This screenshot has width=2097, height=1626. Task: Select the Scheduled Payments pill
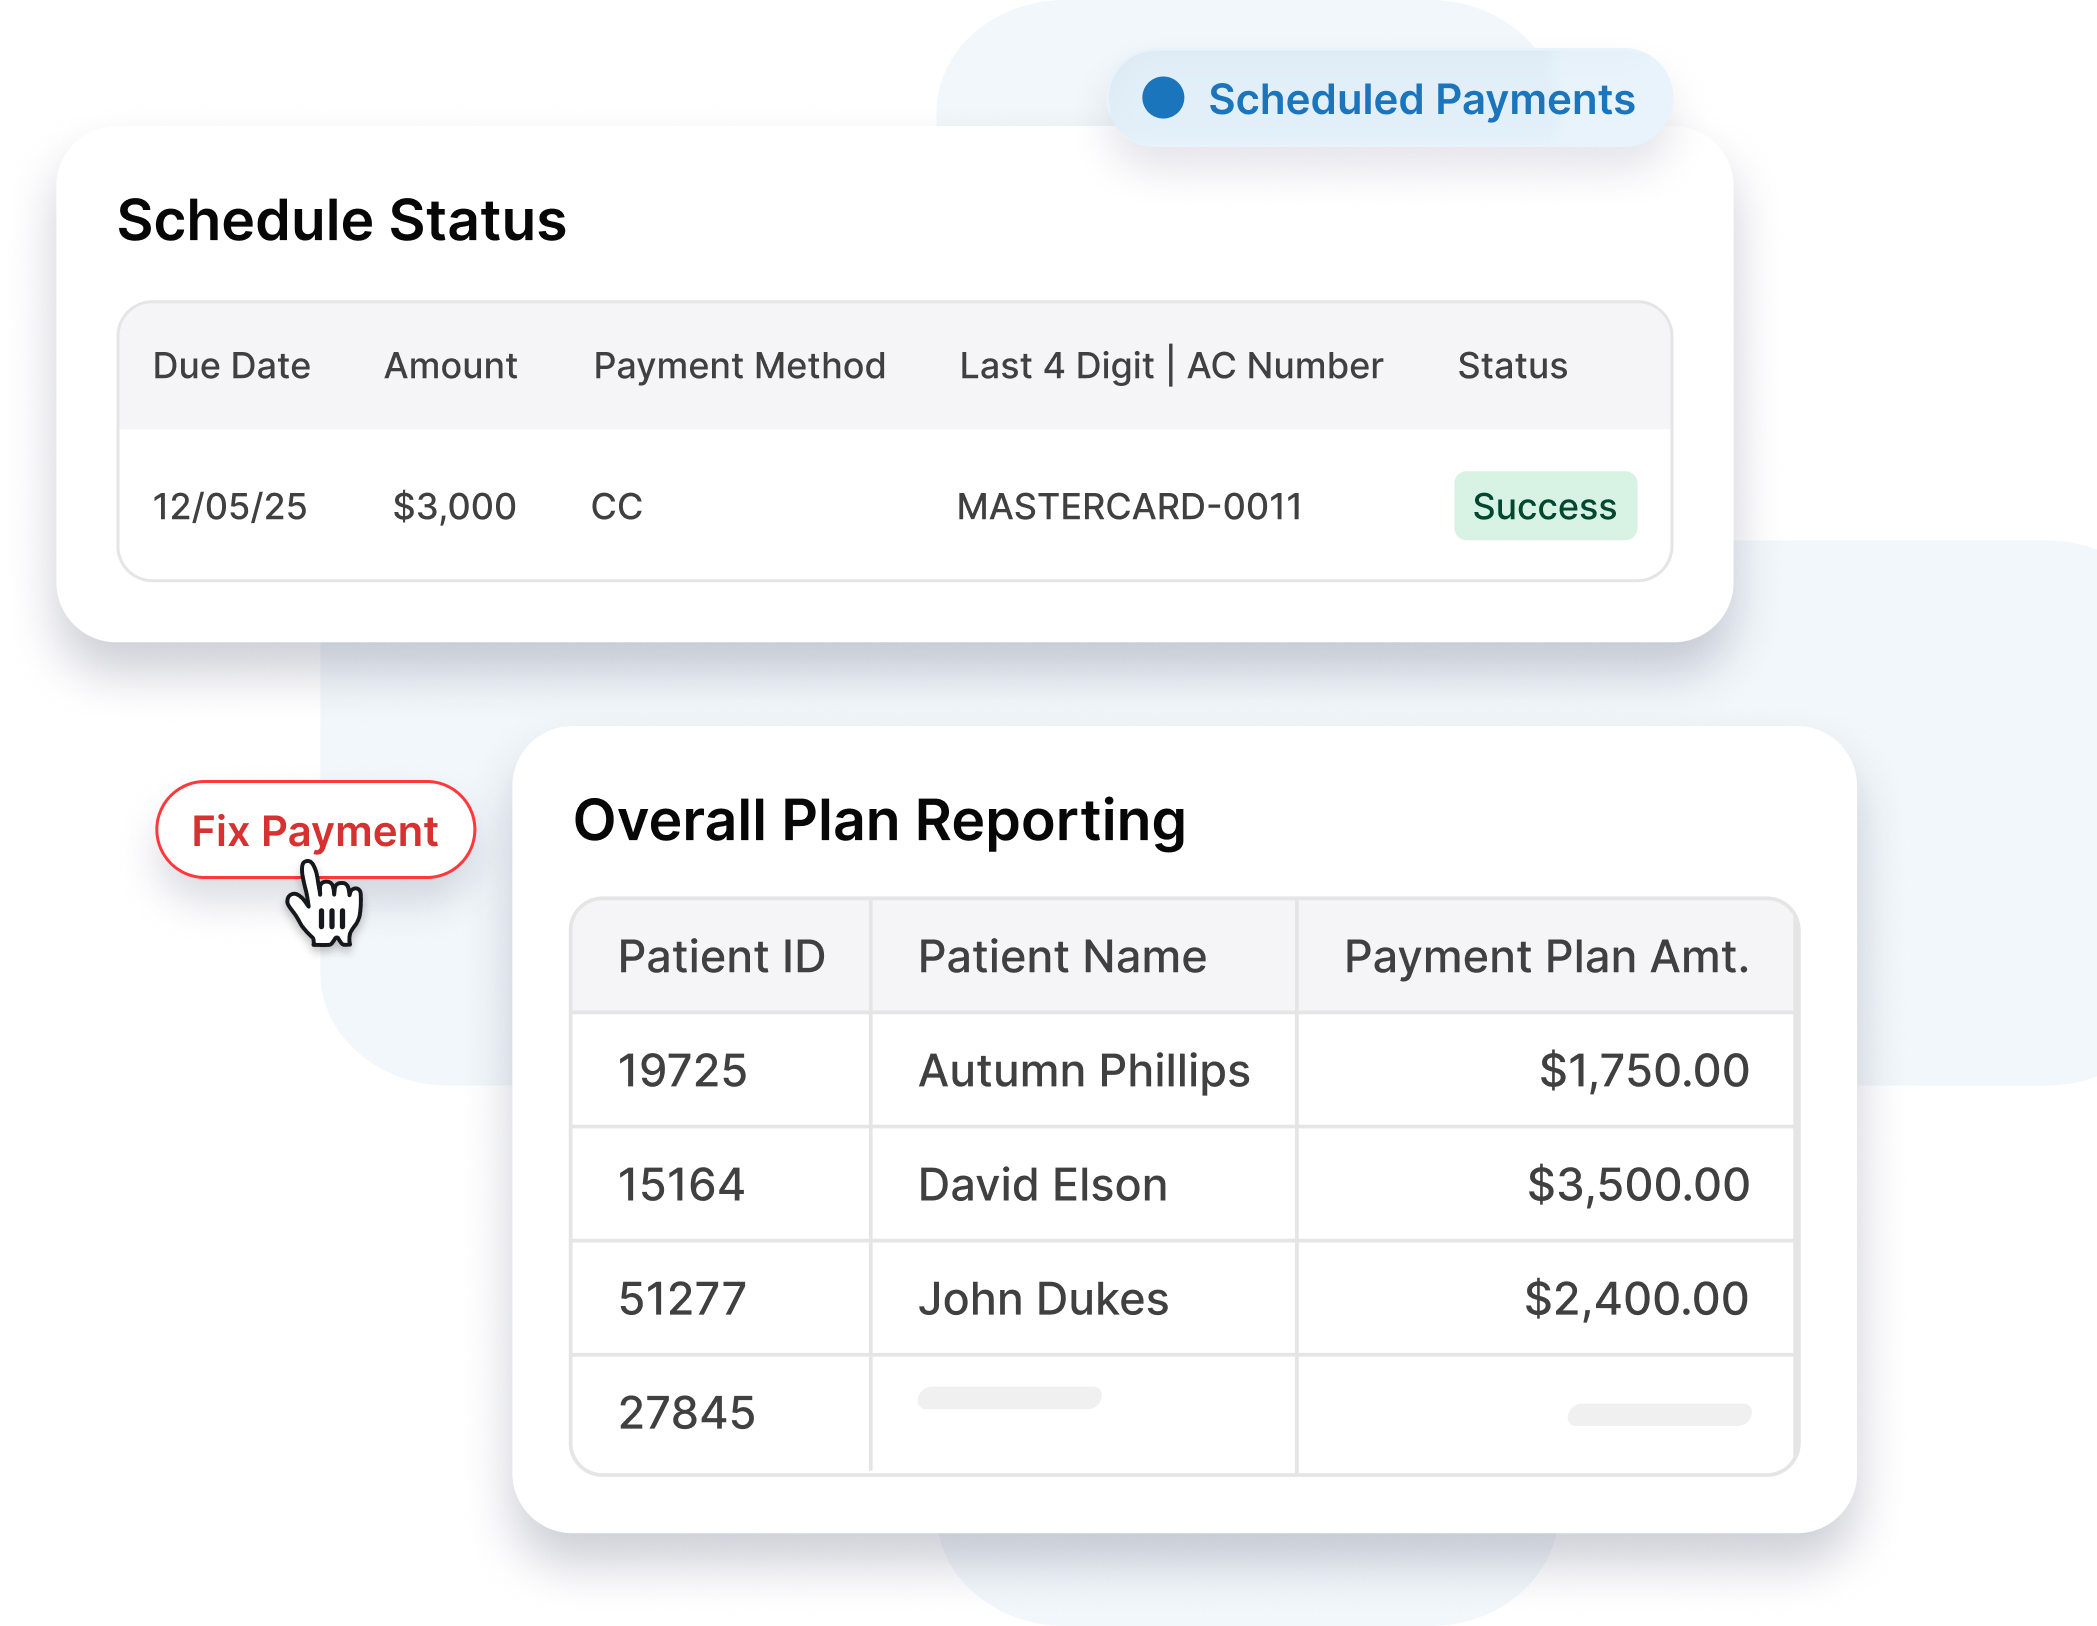[x=1390, y=99]
